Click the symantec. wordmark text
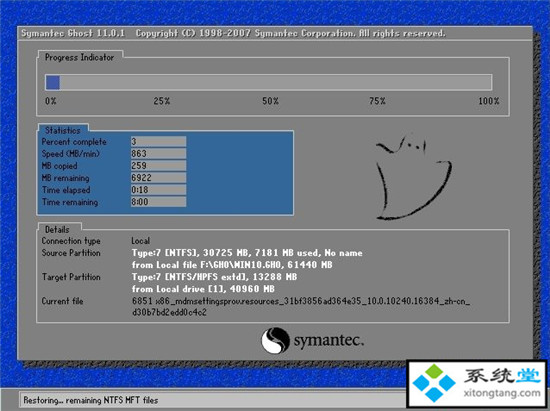550x411 pixels. coord(328,341)
